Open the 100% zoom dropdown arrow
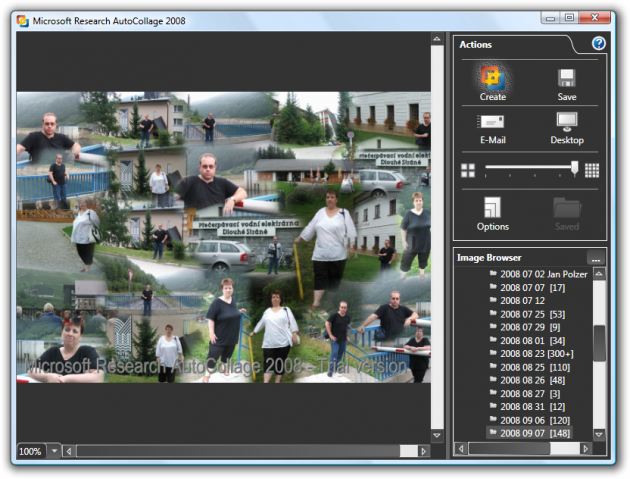Viewport: 630px width, 479px height. (x=54, y=451)
